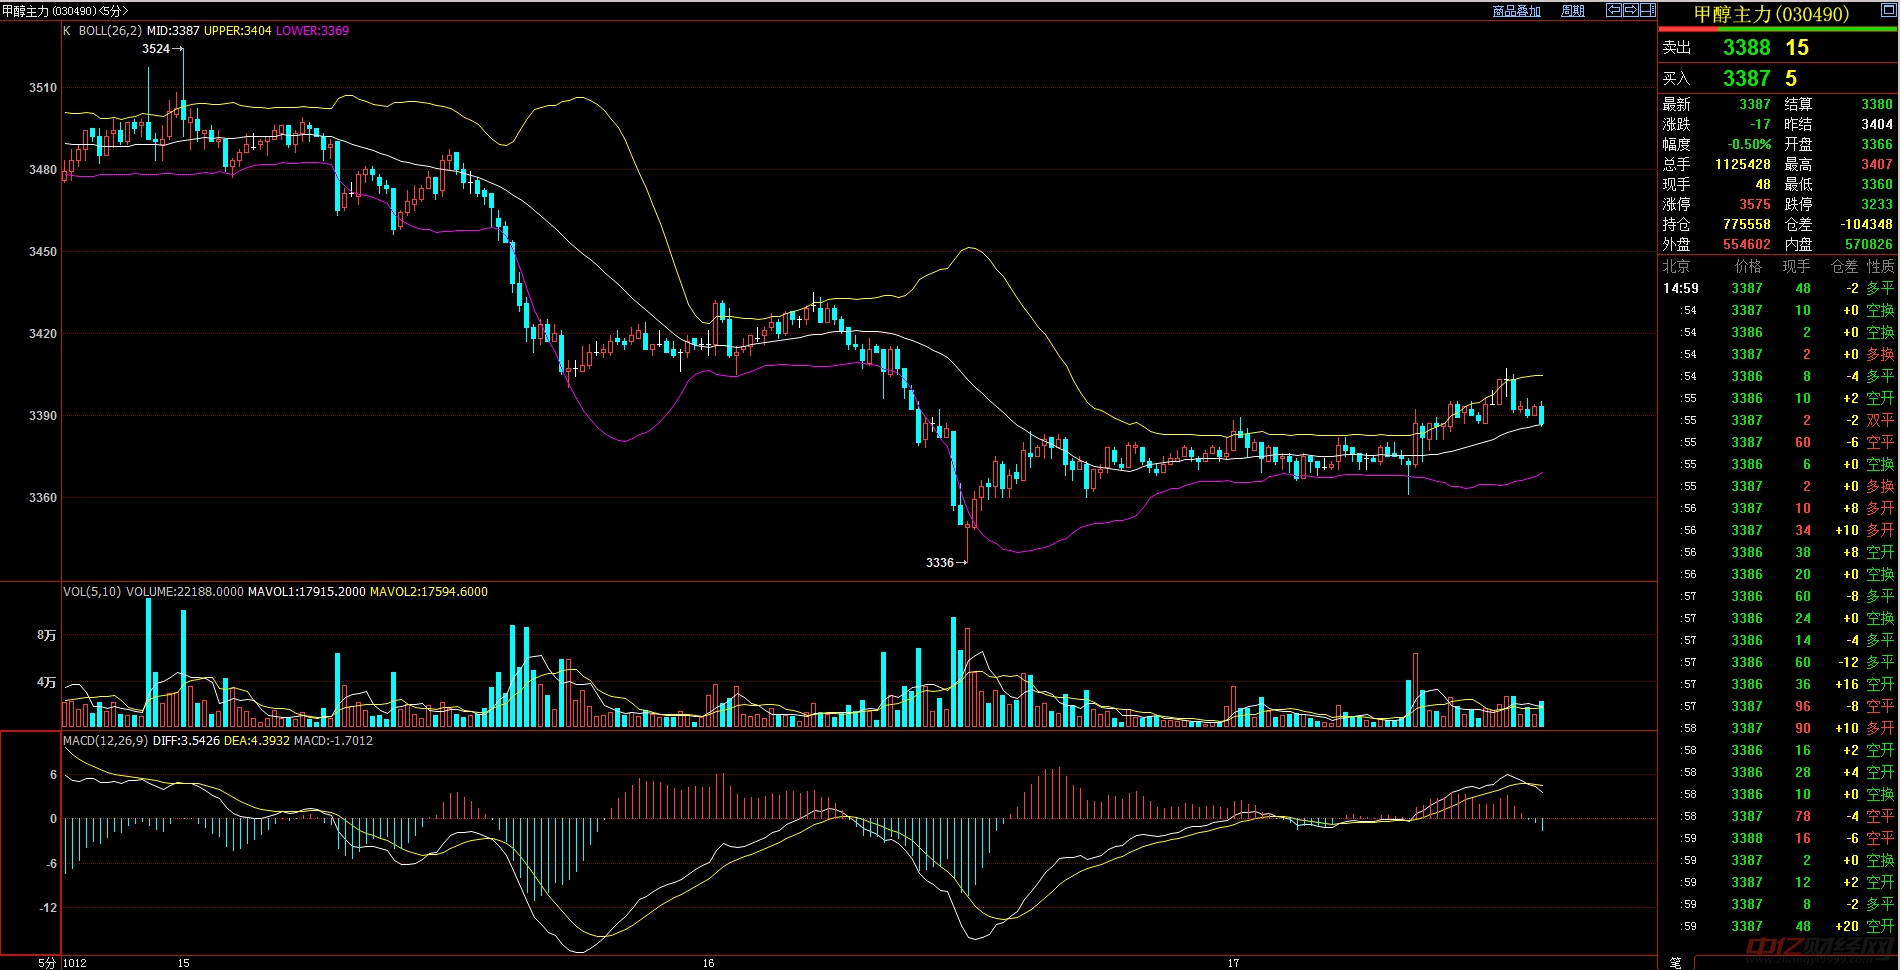Click the 最低 value 3360

click(1876, 184)
